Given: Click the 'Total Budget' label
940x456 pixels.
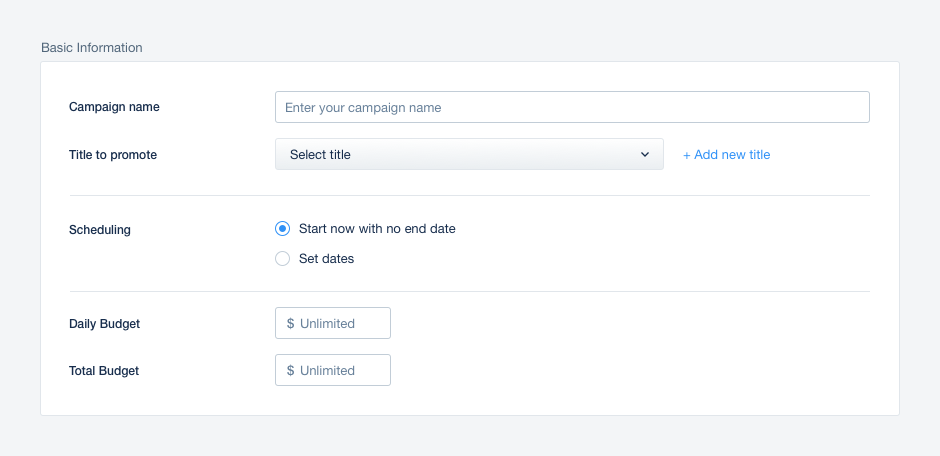Looking at the screenshot, I should pos(104,370).
